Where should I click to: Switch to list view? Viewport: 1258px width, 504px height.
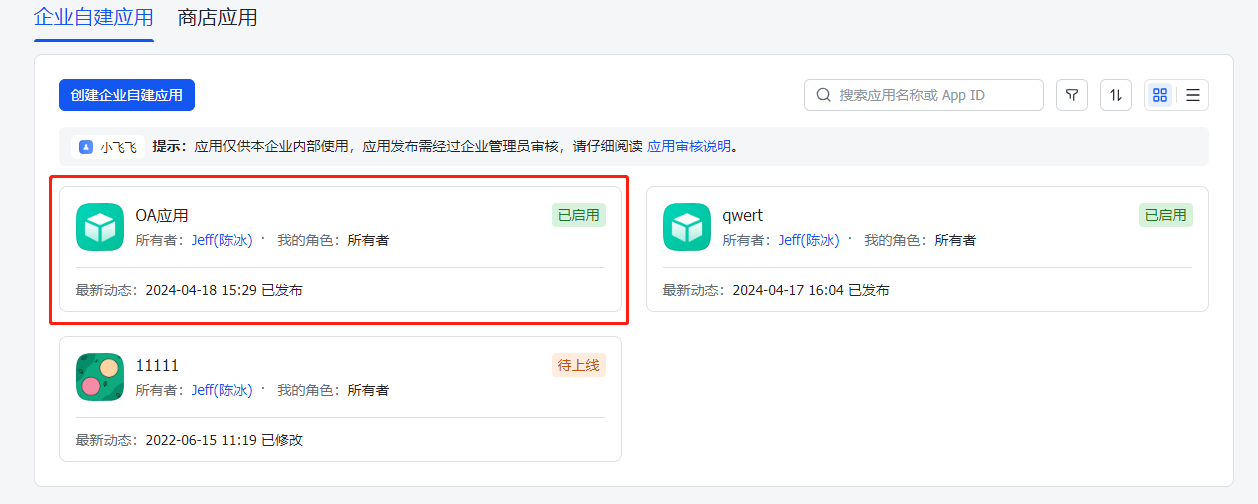click(1193, 95)
